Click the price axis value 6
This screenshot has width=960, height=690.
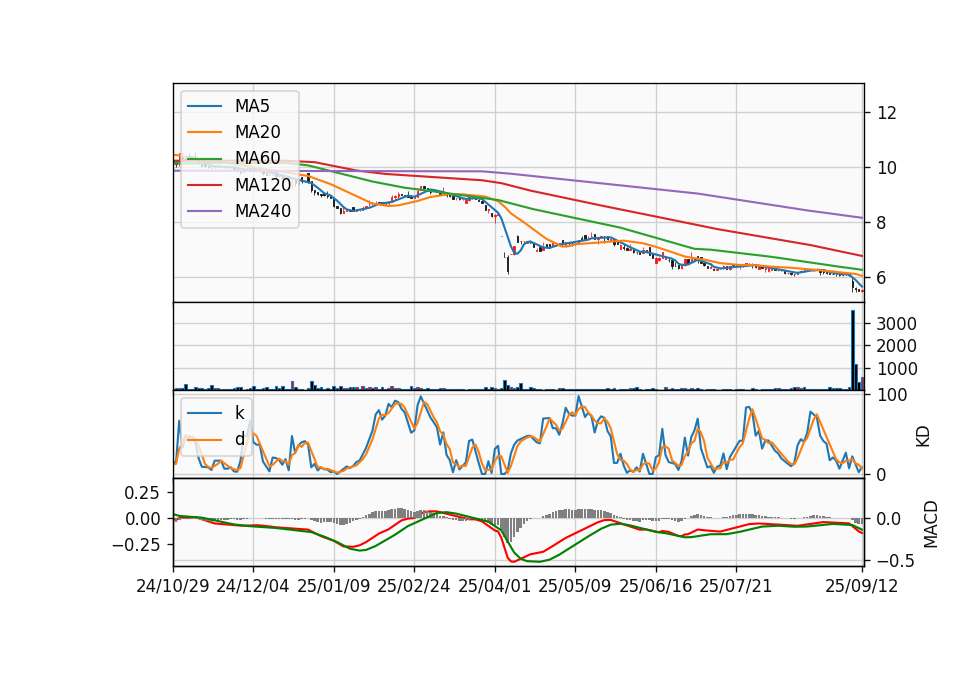click(x=882, y=278)
